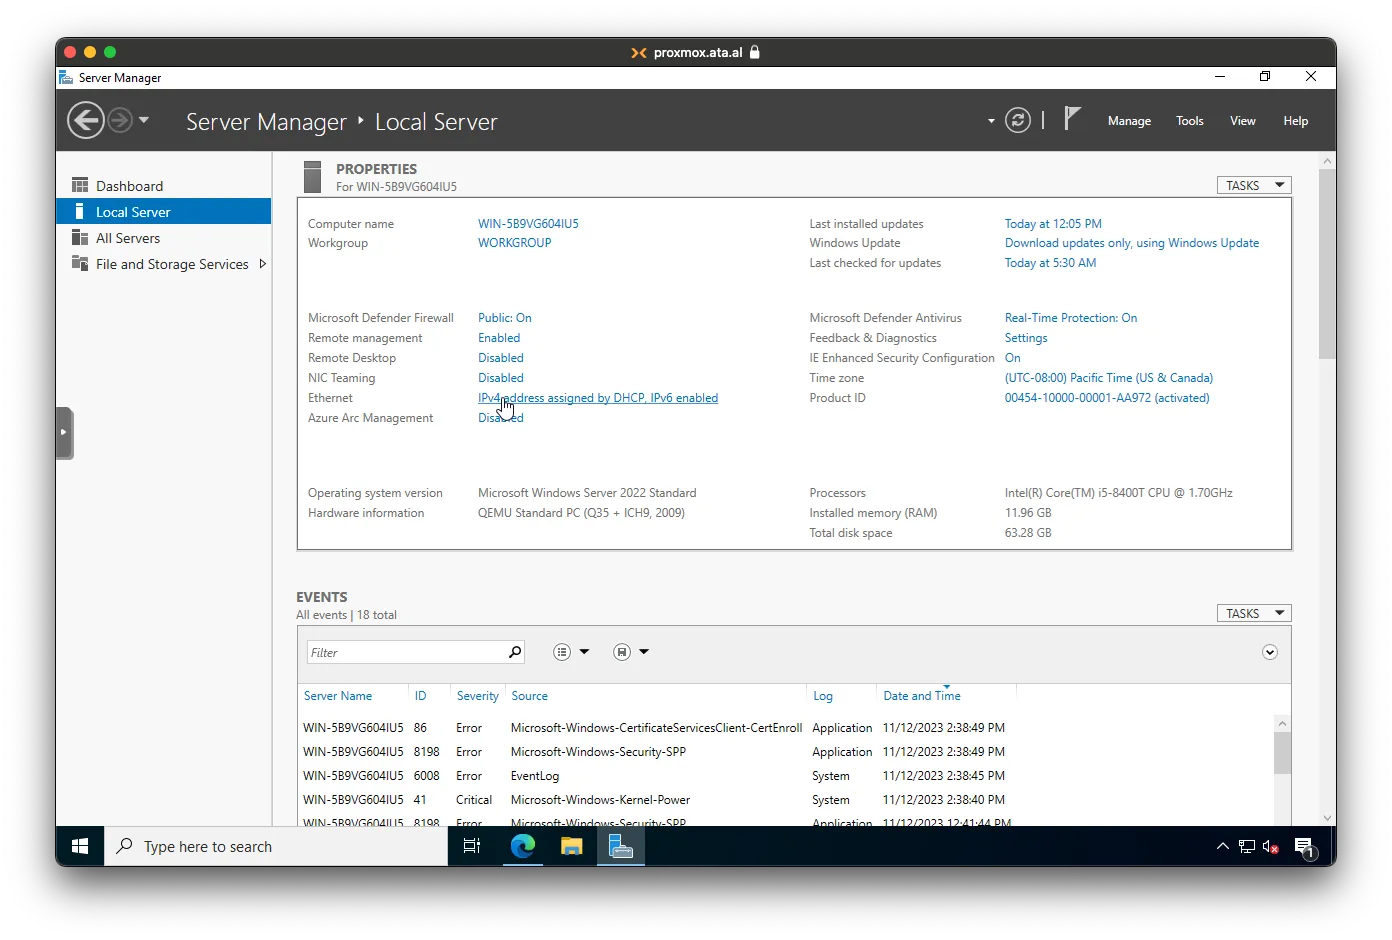This screenshot has height=940, width=1392.
Task: Select Local Server in the sidebar
Action: click(x=164, y=212)
